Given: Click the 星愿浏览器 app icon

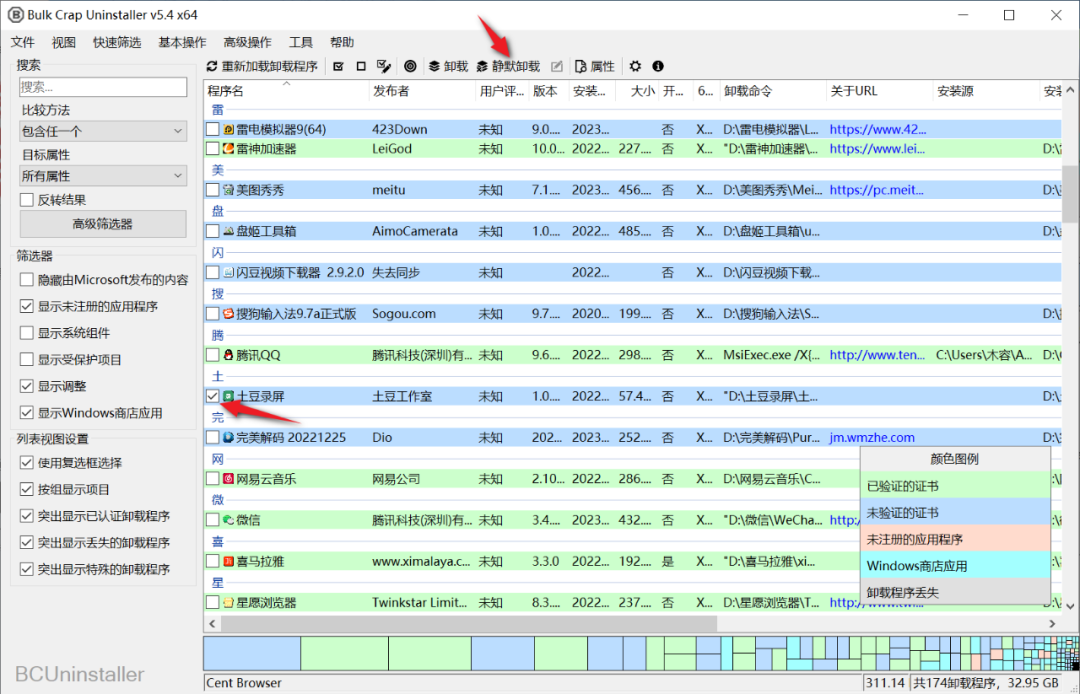Looking at the screenshot, I should [229, 603].
